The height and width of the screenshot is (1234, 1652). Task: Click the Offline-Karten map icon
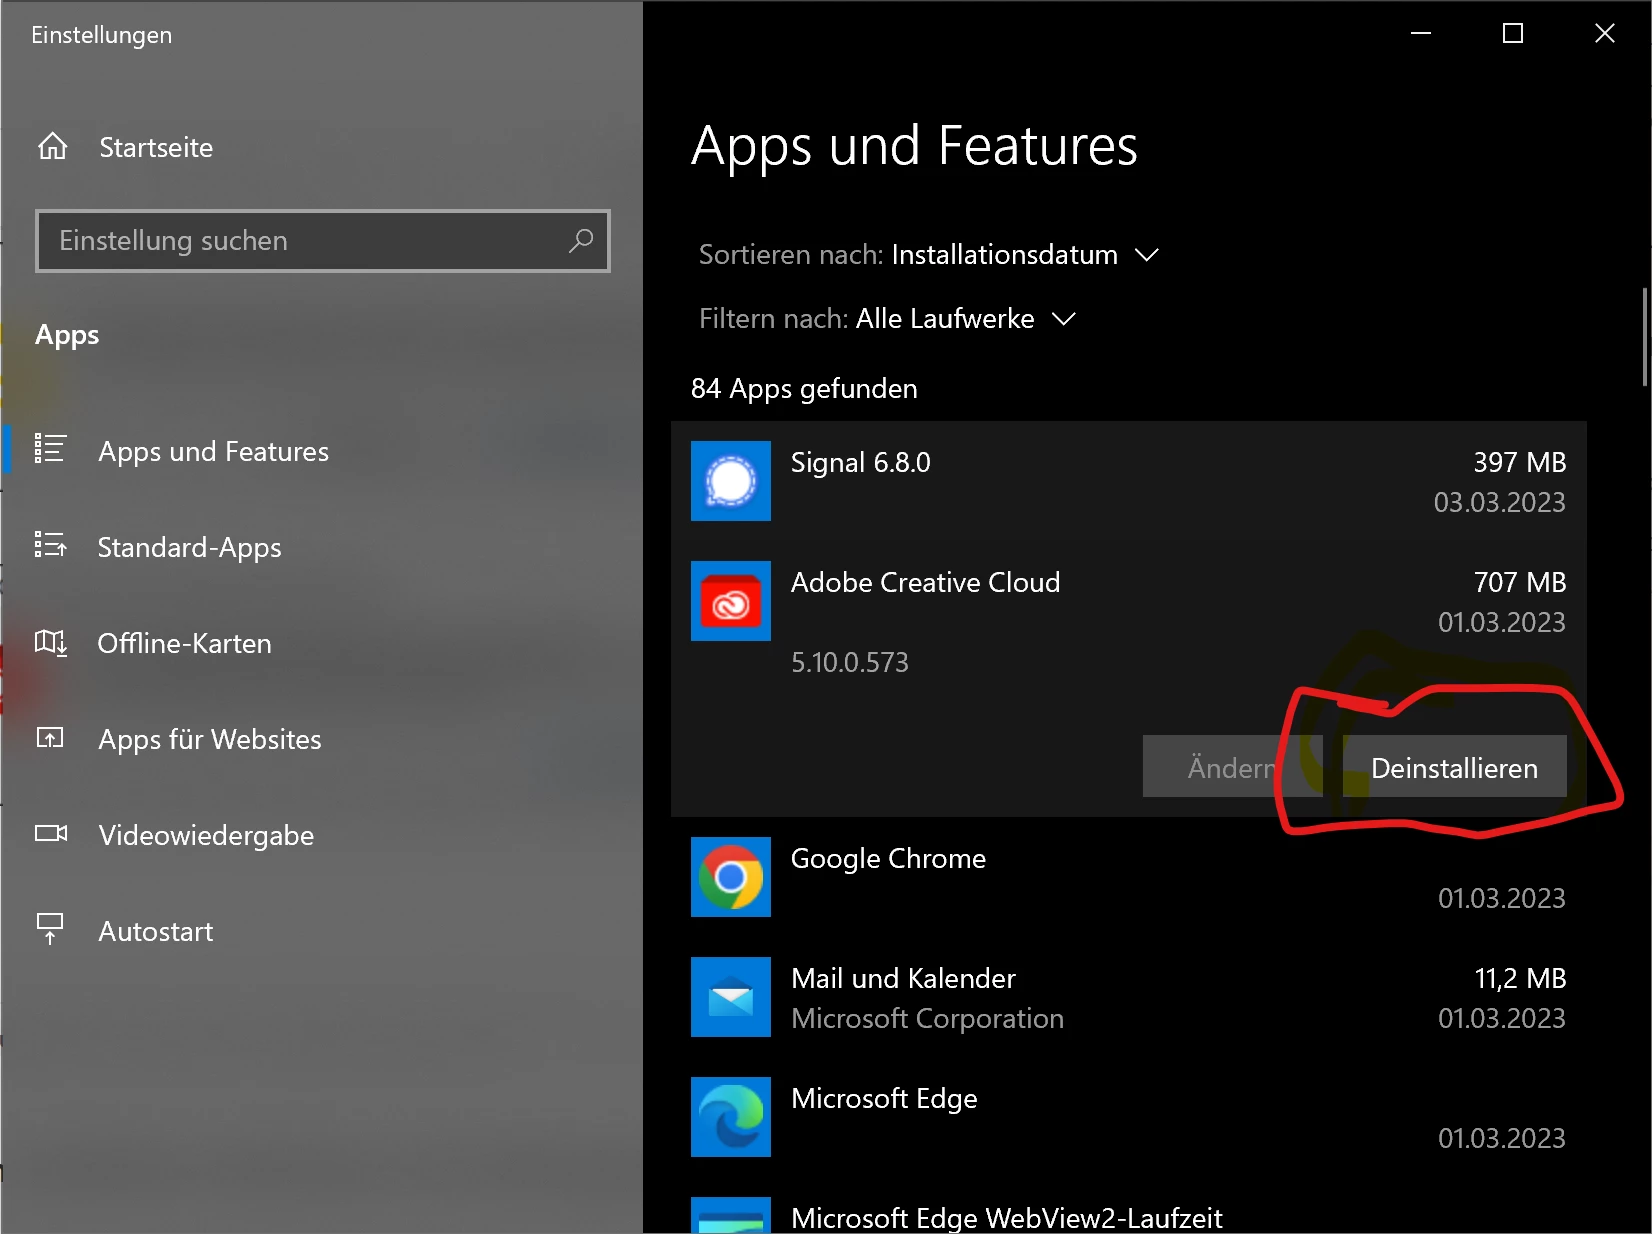pos(50,642)
